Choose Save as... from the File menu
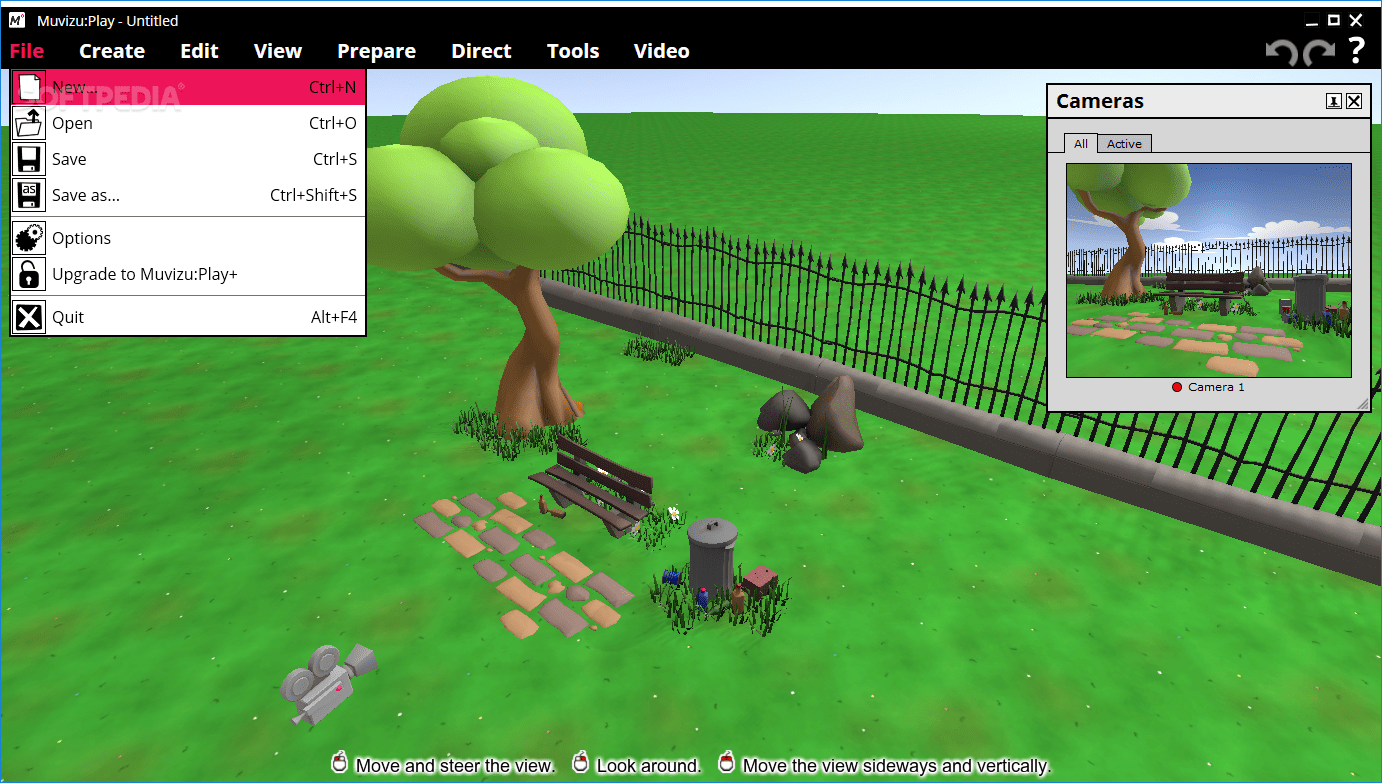The width and height of the screenshot is (1382, 783). [x=188, y=195]
